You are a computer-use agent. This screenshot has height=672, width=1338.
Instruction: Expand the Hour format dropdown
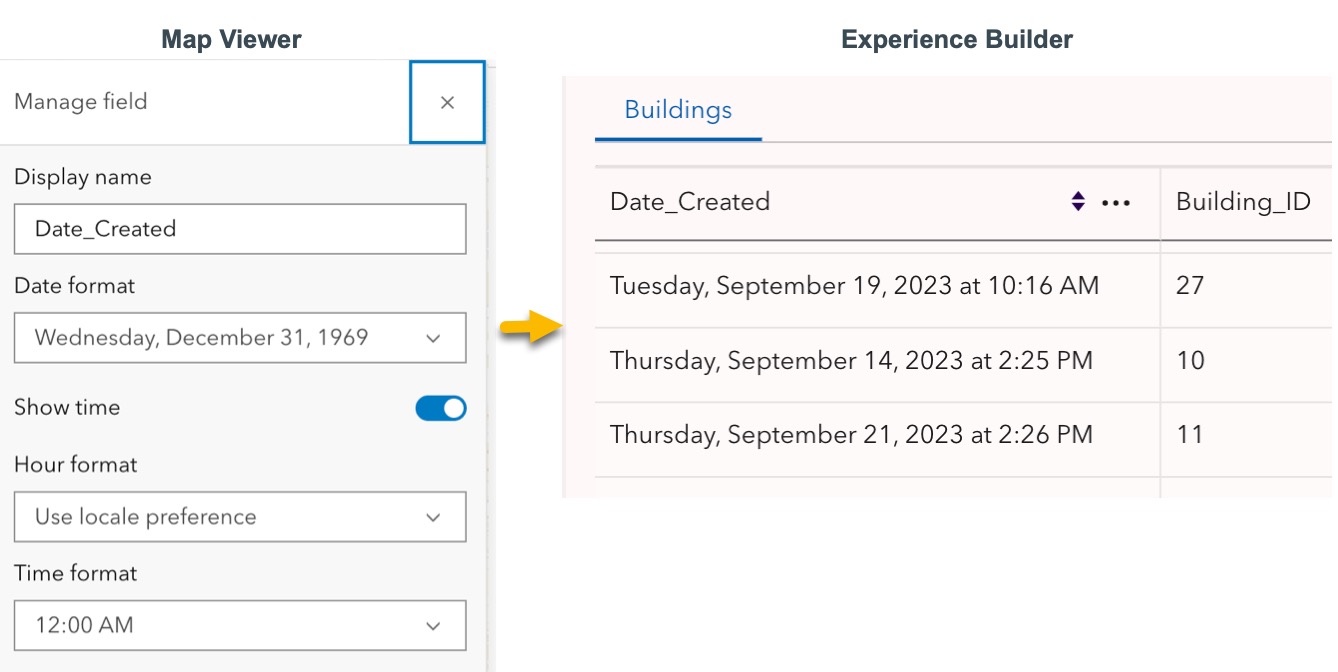pyautogui.click(x=240, y=517)
